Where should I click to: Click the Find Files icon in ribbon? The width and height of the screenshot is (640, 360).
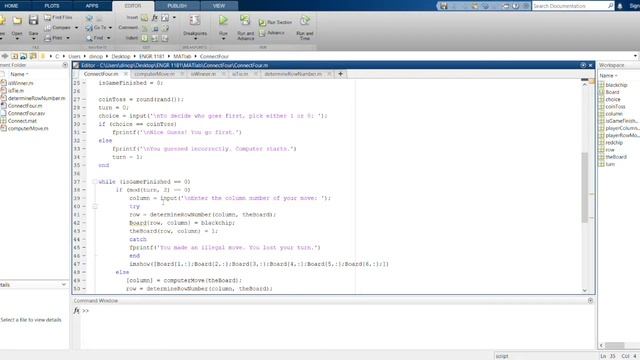coord(48,18)
